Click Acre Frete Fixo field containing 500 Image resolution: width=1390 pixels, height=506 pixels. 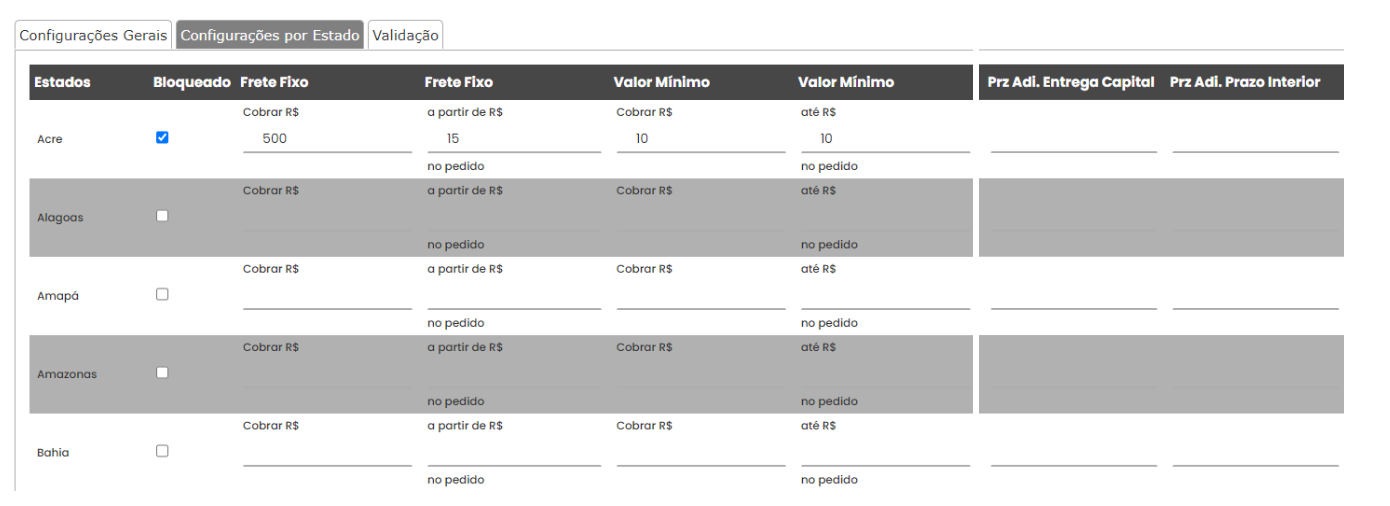(x=327, y=139)
